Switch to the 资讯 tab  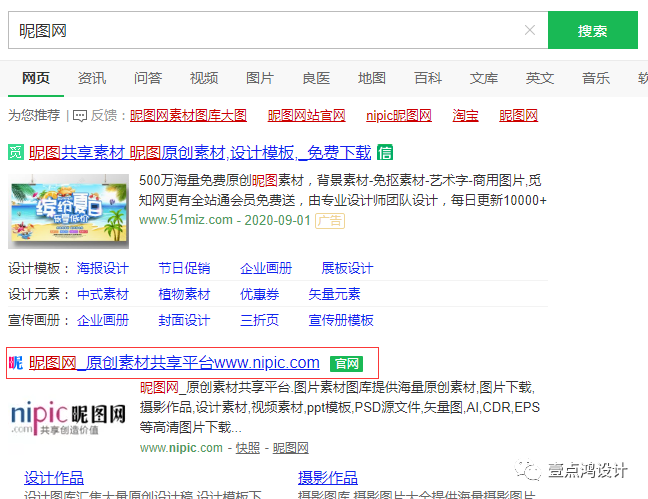coord(92,78)
